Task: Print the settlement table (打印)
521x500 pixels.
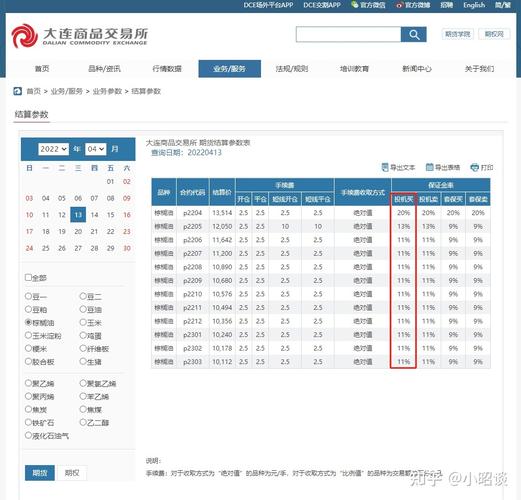Action: [482, 167]
